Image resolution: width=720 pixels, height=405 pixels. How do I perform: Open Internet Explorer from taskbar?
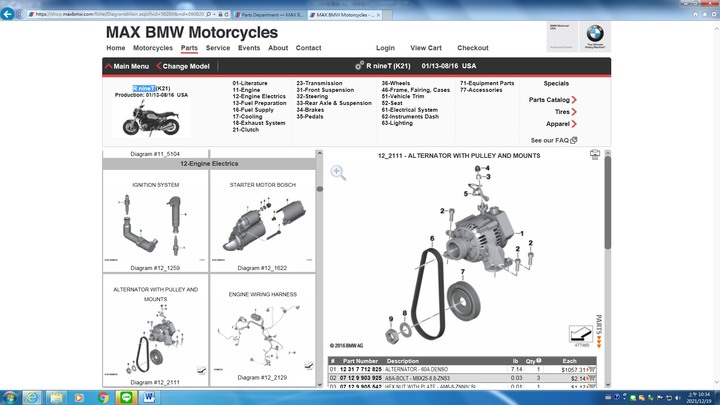(32, 397)
